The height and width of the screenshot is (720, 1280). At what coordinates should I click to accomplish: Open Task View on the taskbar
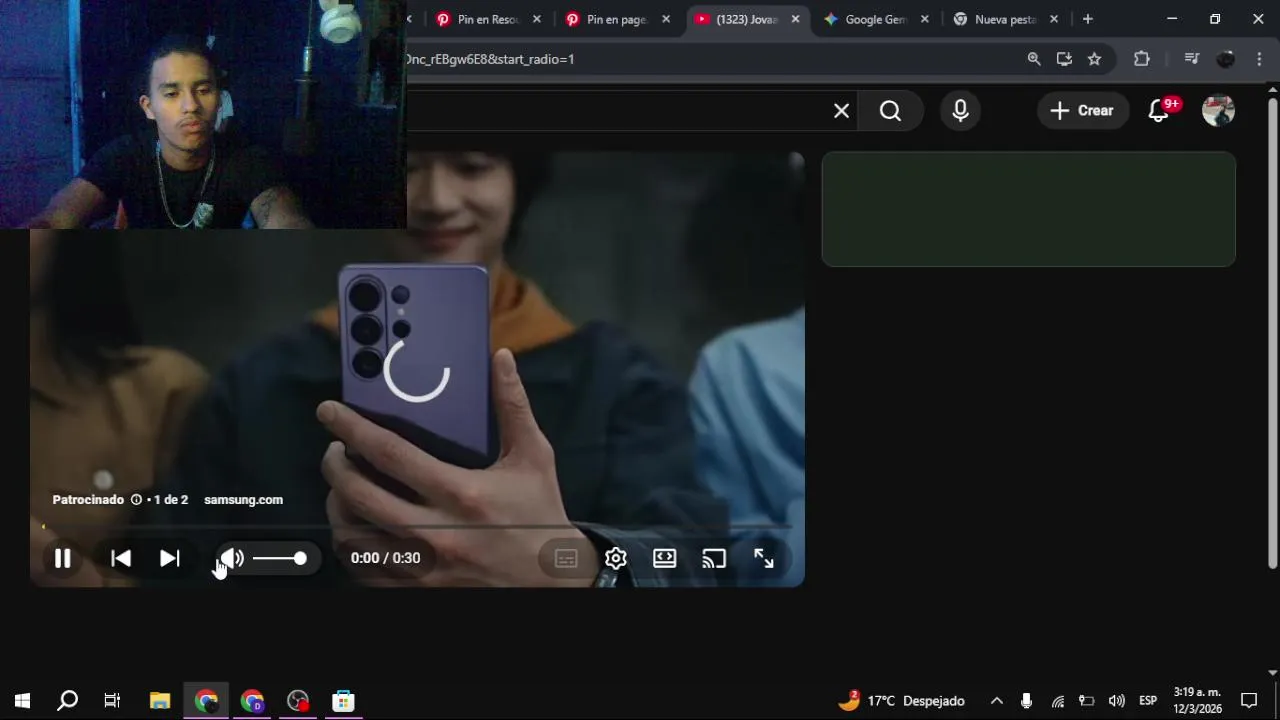click(112, 701)
